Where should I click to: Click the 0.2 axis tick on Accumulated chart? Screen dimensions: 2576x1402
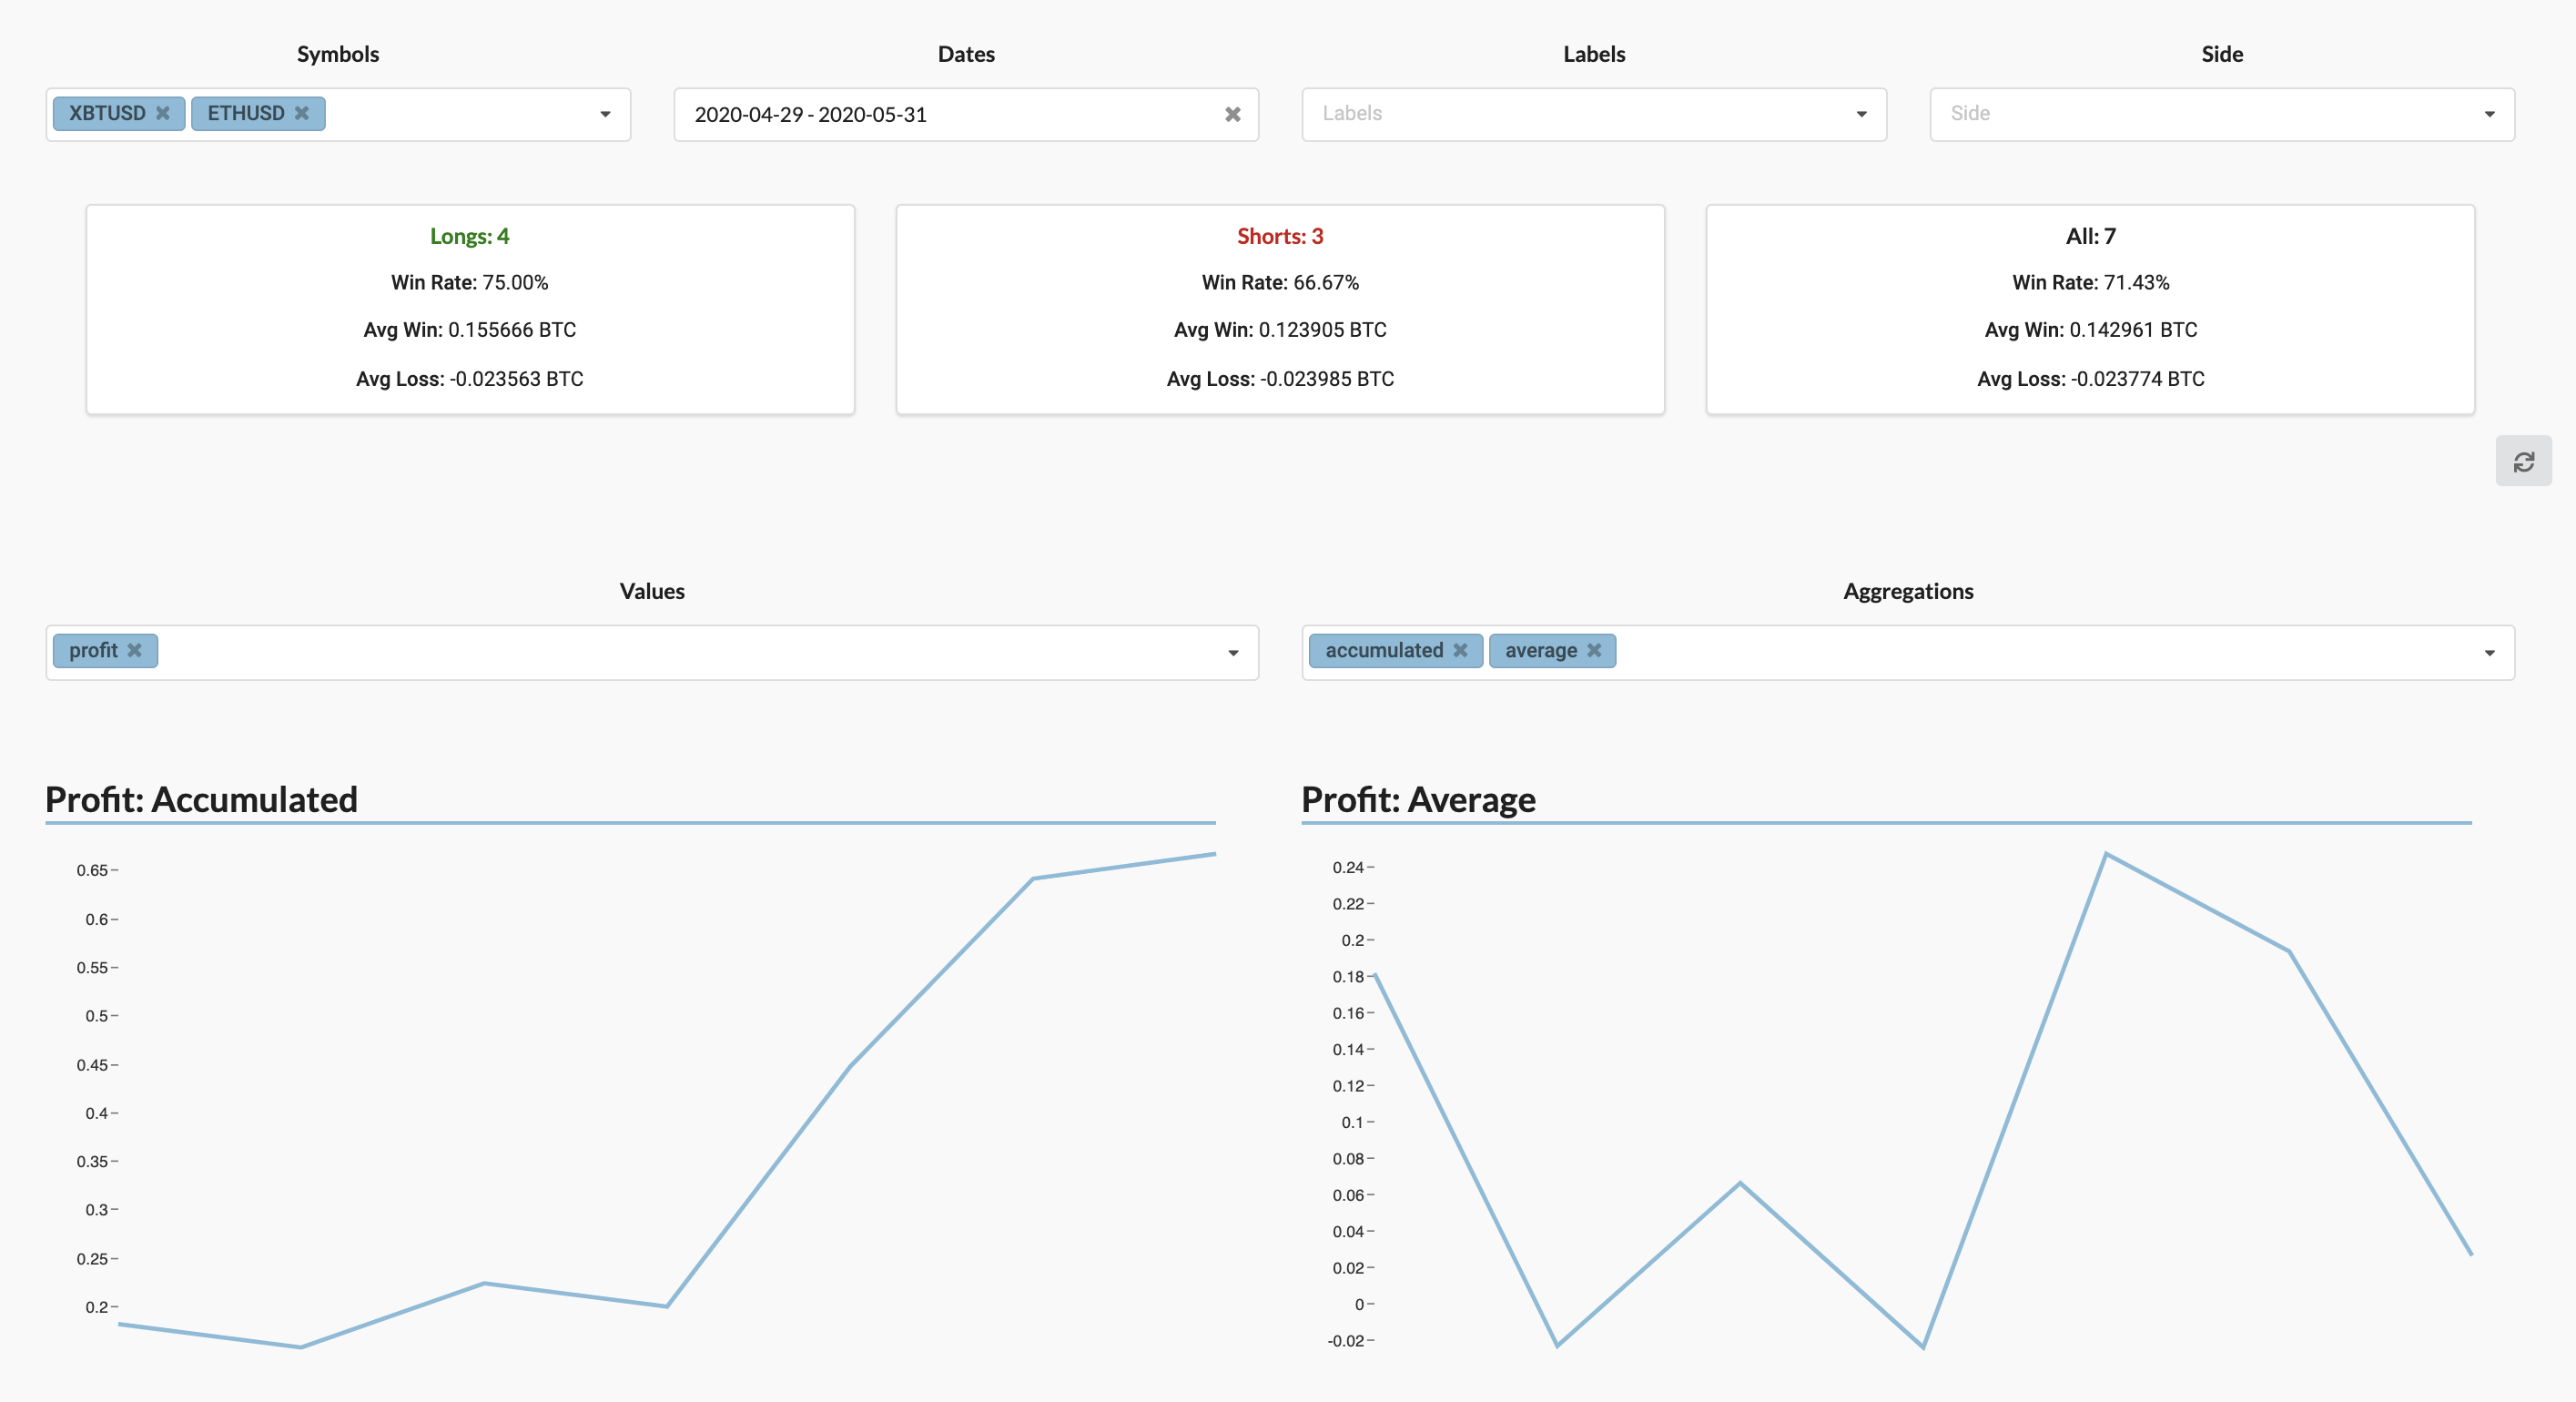tap(96, 1307)
